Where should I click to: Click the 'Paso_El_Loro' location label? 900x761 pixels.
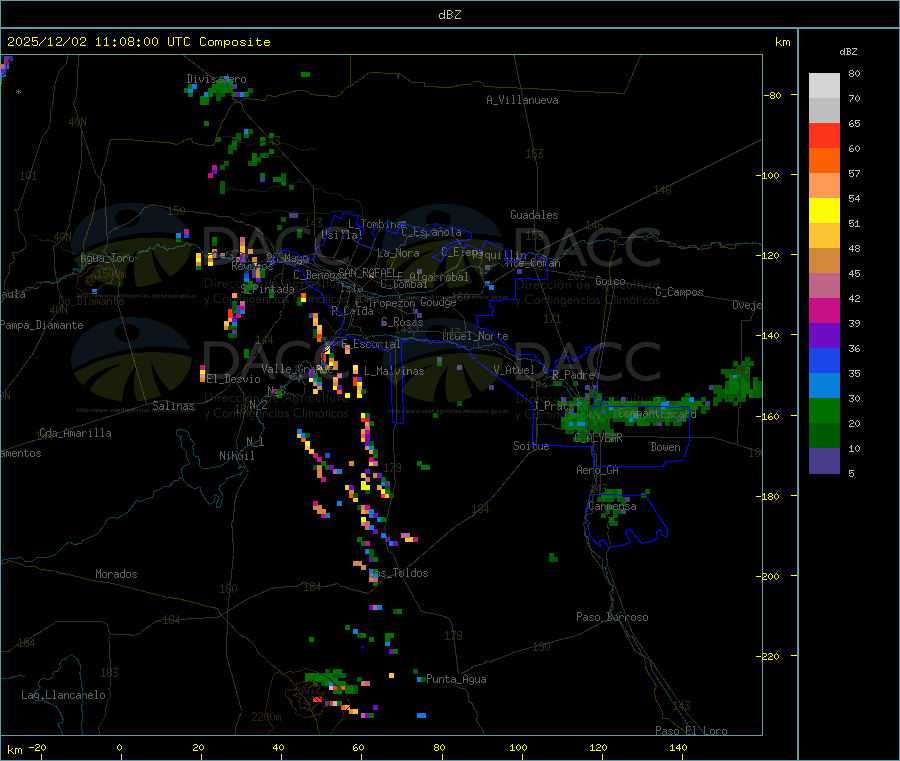[691, 731]
